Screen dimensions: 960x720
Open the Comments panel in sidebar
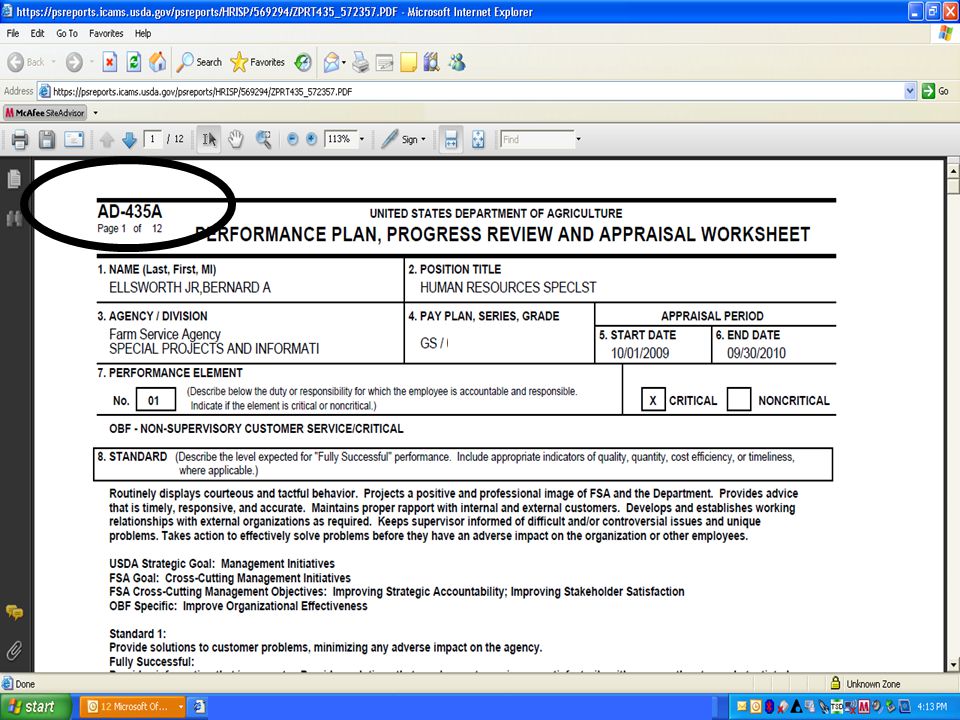(x=14, y=612)
